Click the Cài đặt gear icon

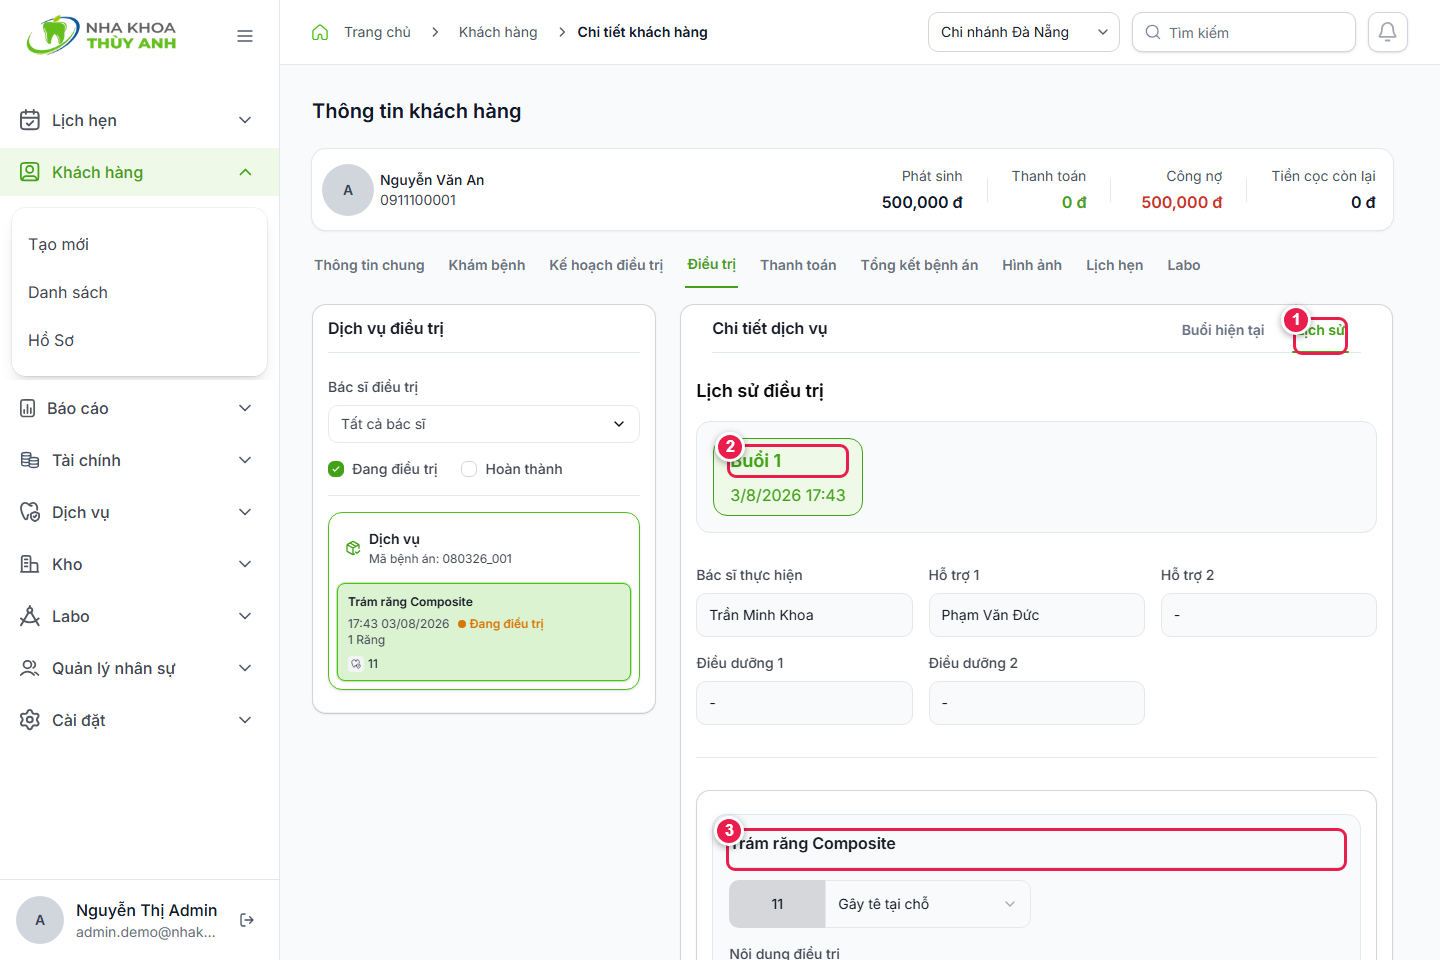click(x=30, y=720)
